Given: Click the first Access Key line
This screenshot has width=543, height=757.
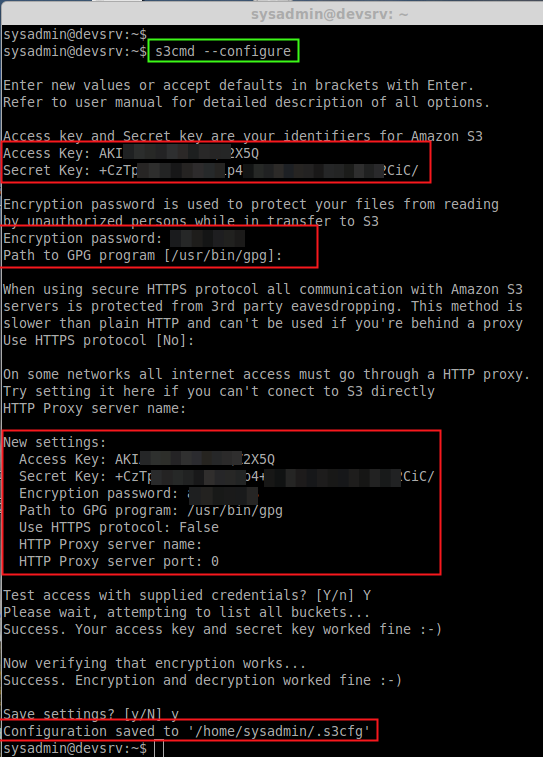Looking at the screenshot, I should point(131,154).
